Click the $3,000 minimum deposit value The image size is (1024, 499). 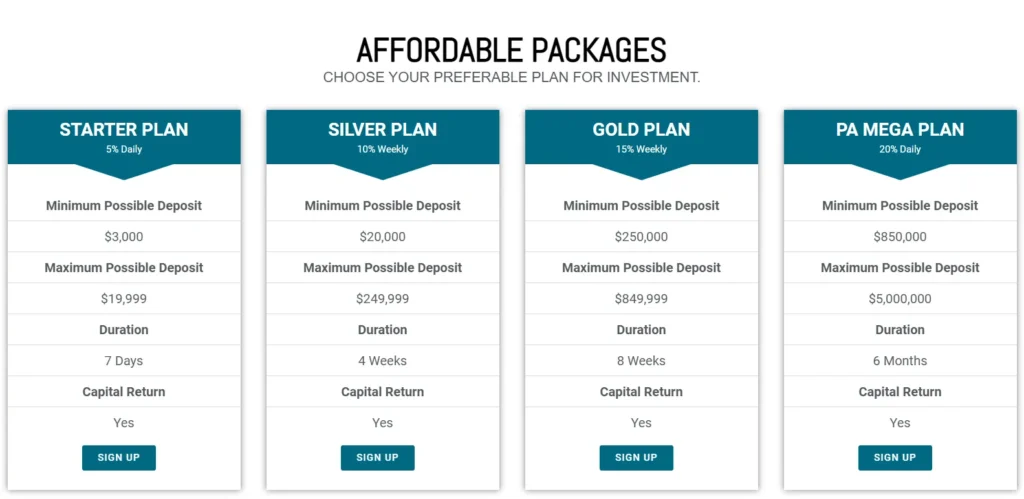(124, 237)
